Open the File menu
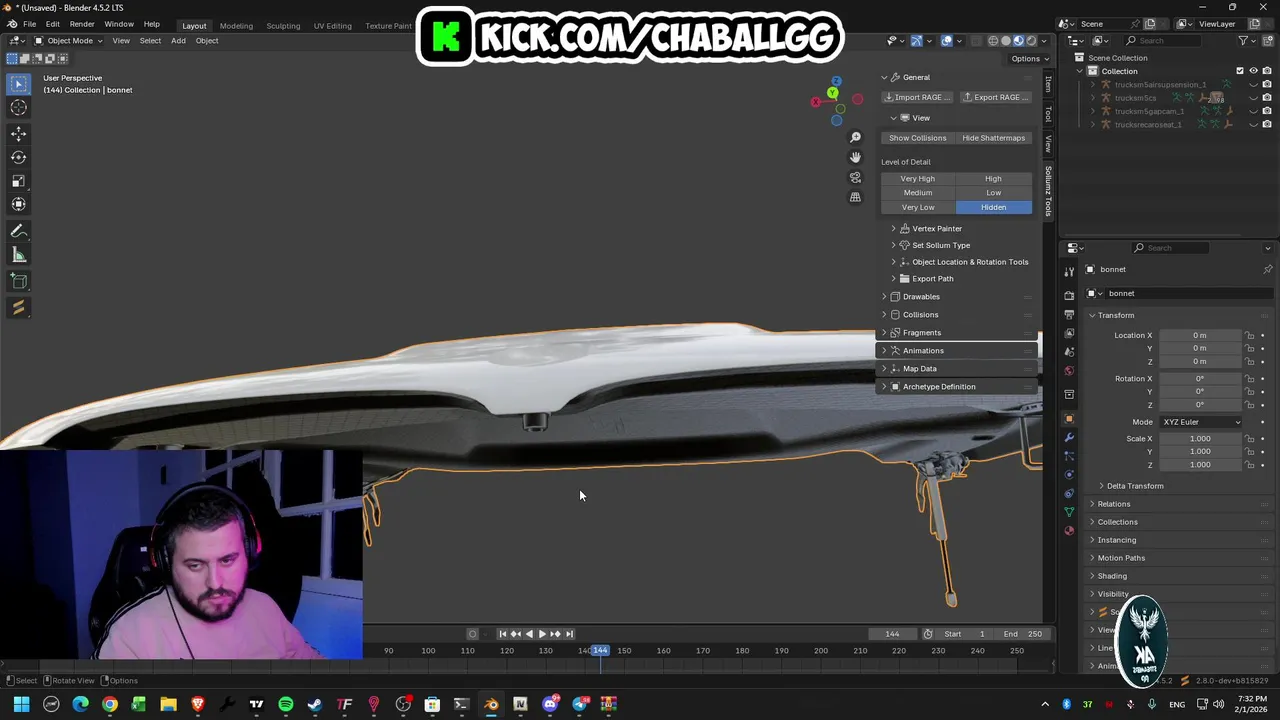The image size is (1280, 720). pos(30,25)
